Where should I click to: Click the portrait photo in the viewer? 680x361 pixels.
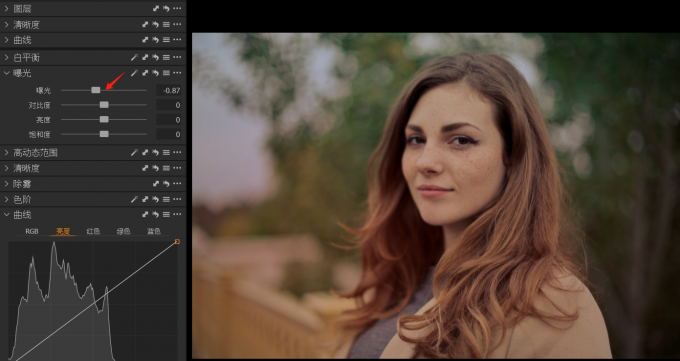pyautogui.click(x=436, y=196)
